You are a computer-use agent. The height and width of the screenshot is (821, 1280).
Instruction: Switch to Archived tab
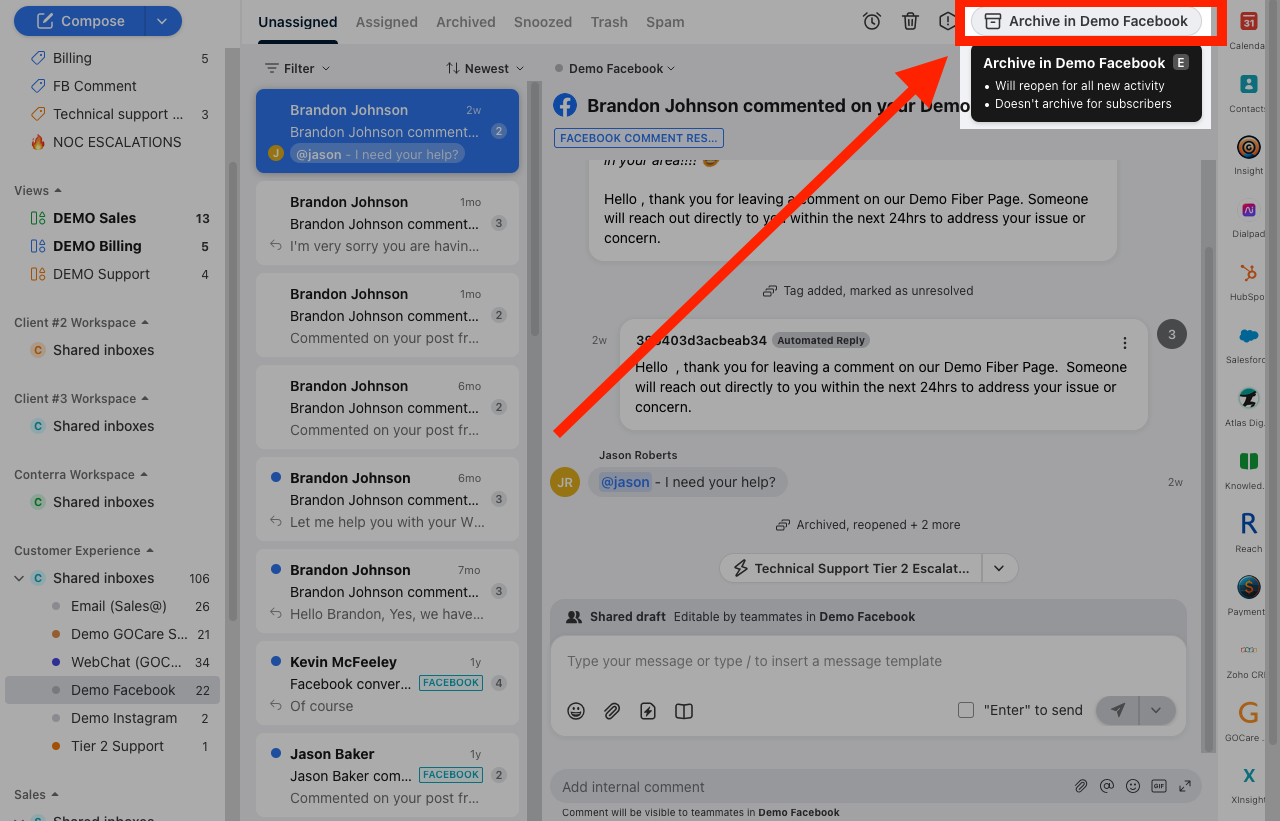tap(465, 22)
